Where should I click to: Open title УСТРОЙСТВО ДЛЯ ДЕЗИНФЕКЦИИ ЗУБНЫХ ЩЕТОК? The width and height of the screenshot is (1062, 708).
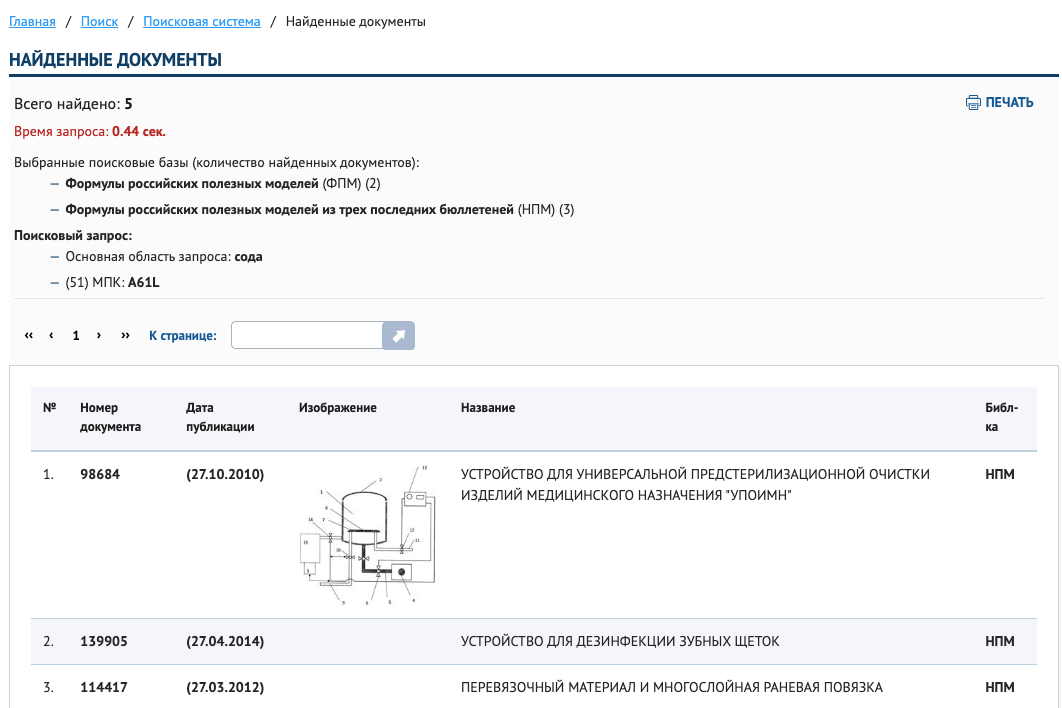pos(619,641)
